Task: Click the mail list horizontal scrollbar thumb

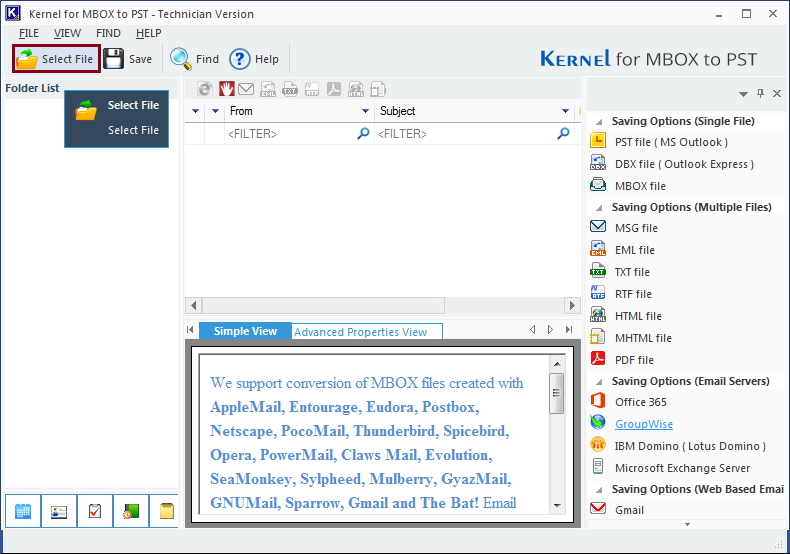Action: (323, 305)
